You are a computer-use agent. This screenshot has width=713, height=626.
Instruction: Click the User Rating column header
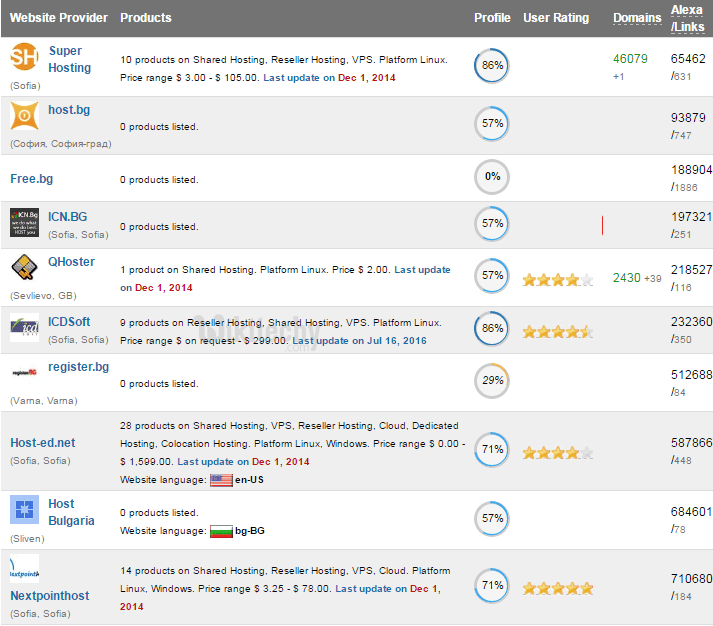point(556,18)
